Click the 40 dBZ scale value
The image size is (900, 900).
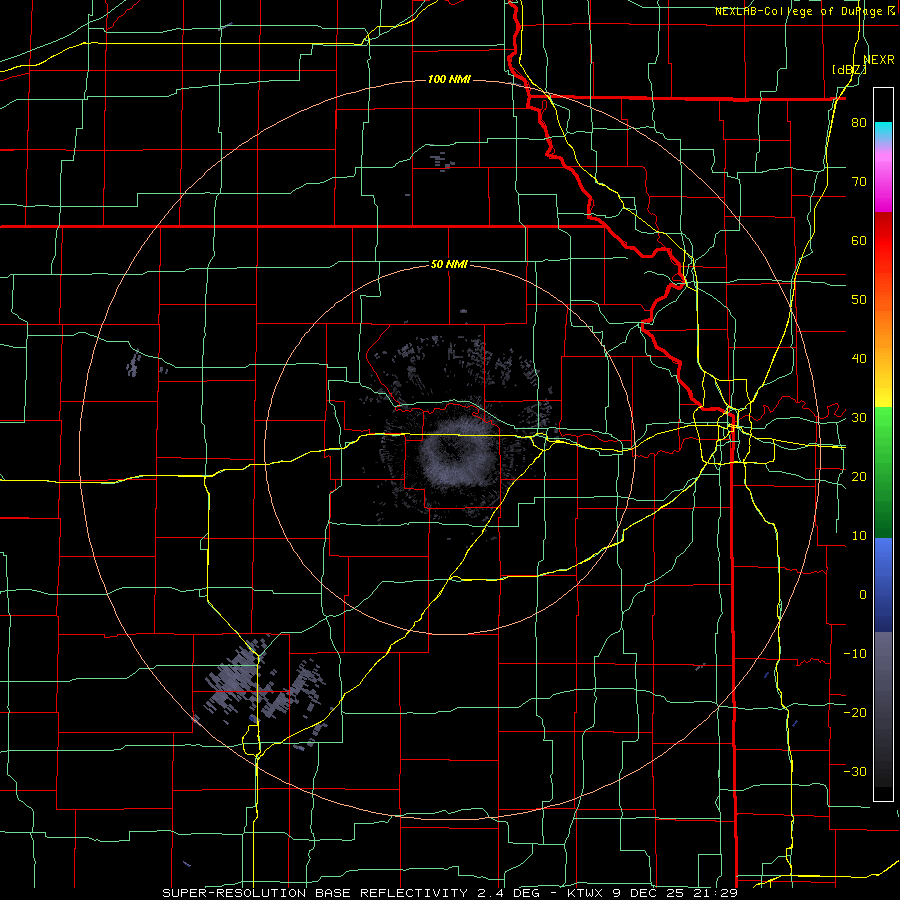pos(859,359)
